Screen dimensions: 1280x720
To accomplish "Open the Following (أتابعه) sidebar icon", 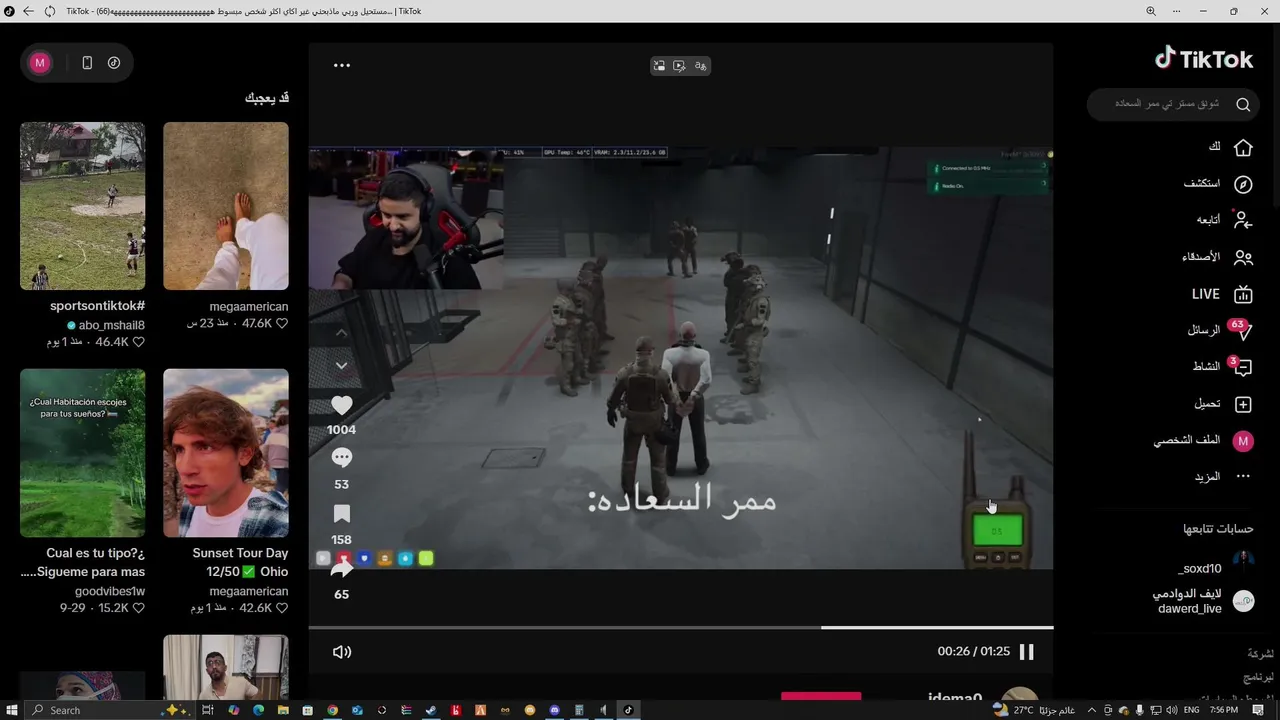I will 1243,220.
